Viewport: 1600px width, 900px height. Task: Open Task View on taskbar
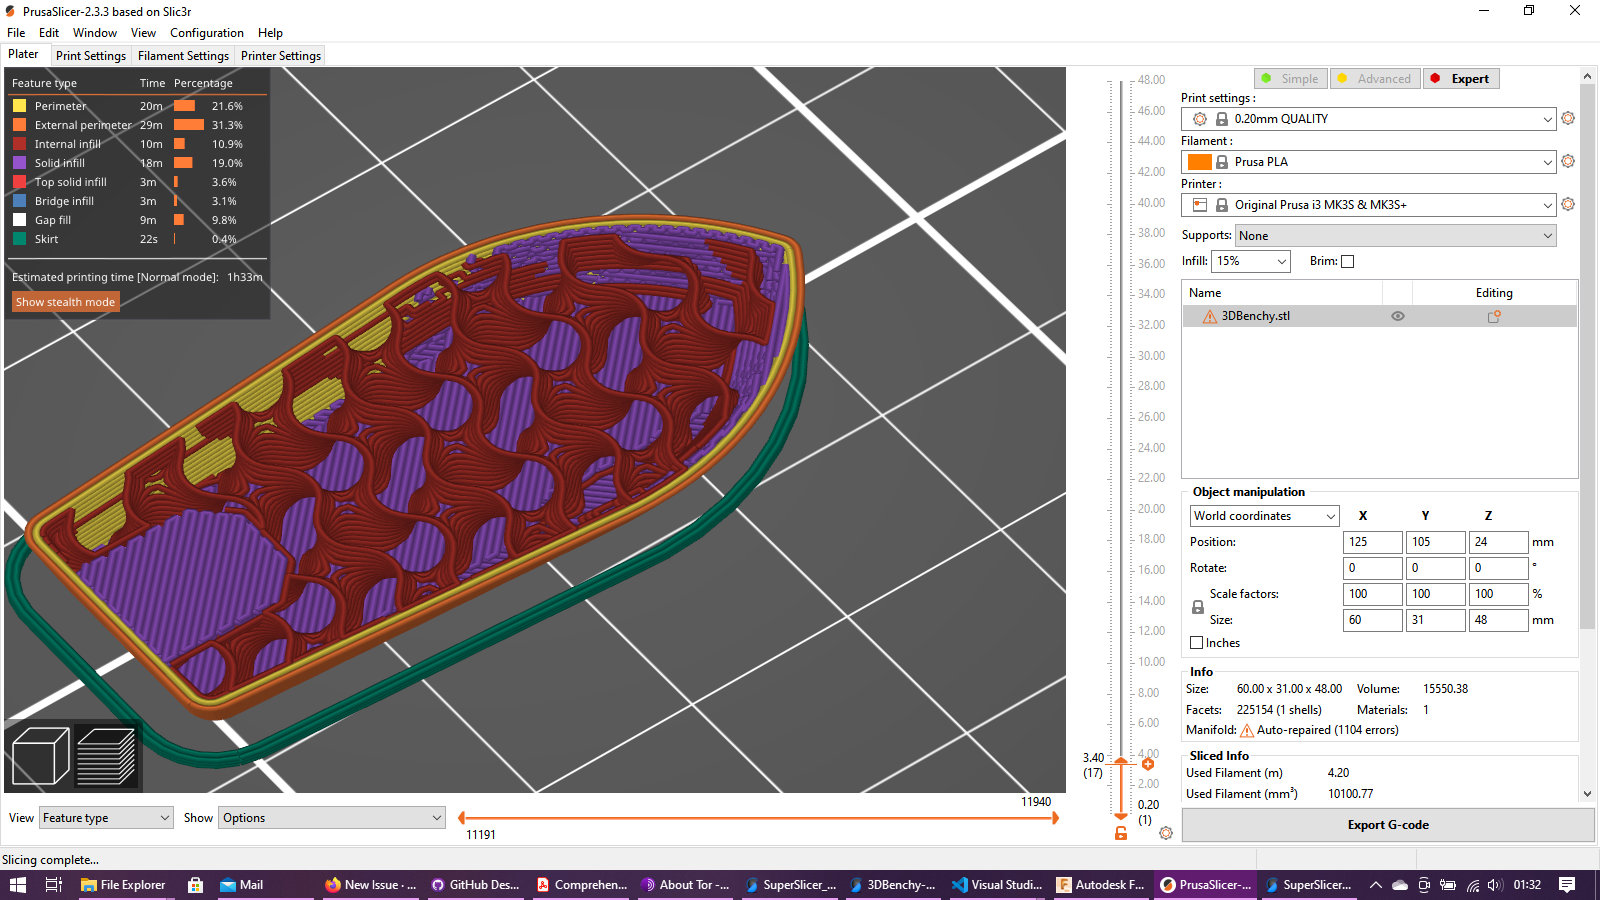[54, 885]
